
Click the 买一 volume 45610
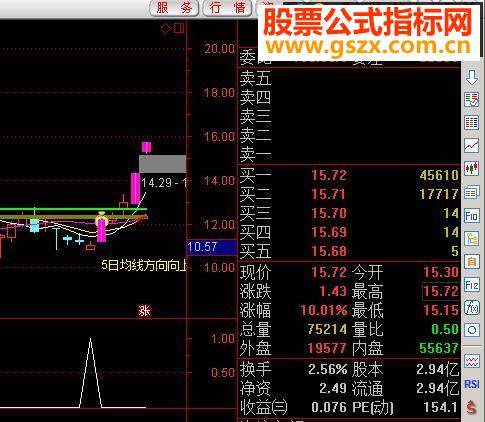[439, 175]
